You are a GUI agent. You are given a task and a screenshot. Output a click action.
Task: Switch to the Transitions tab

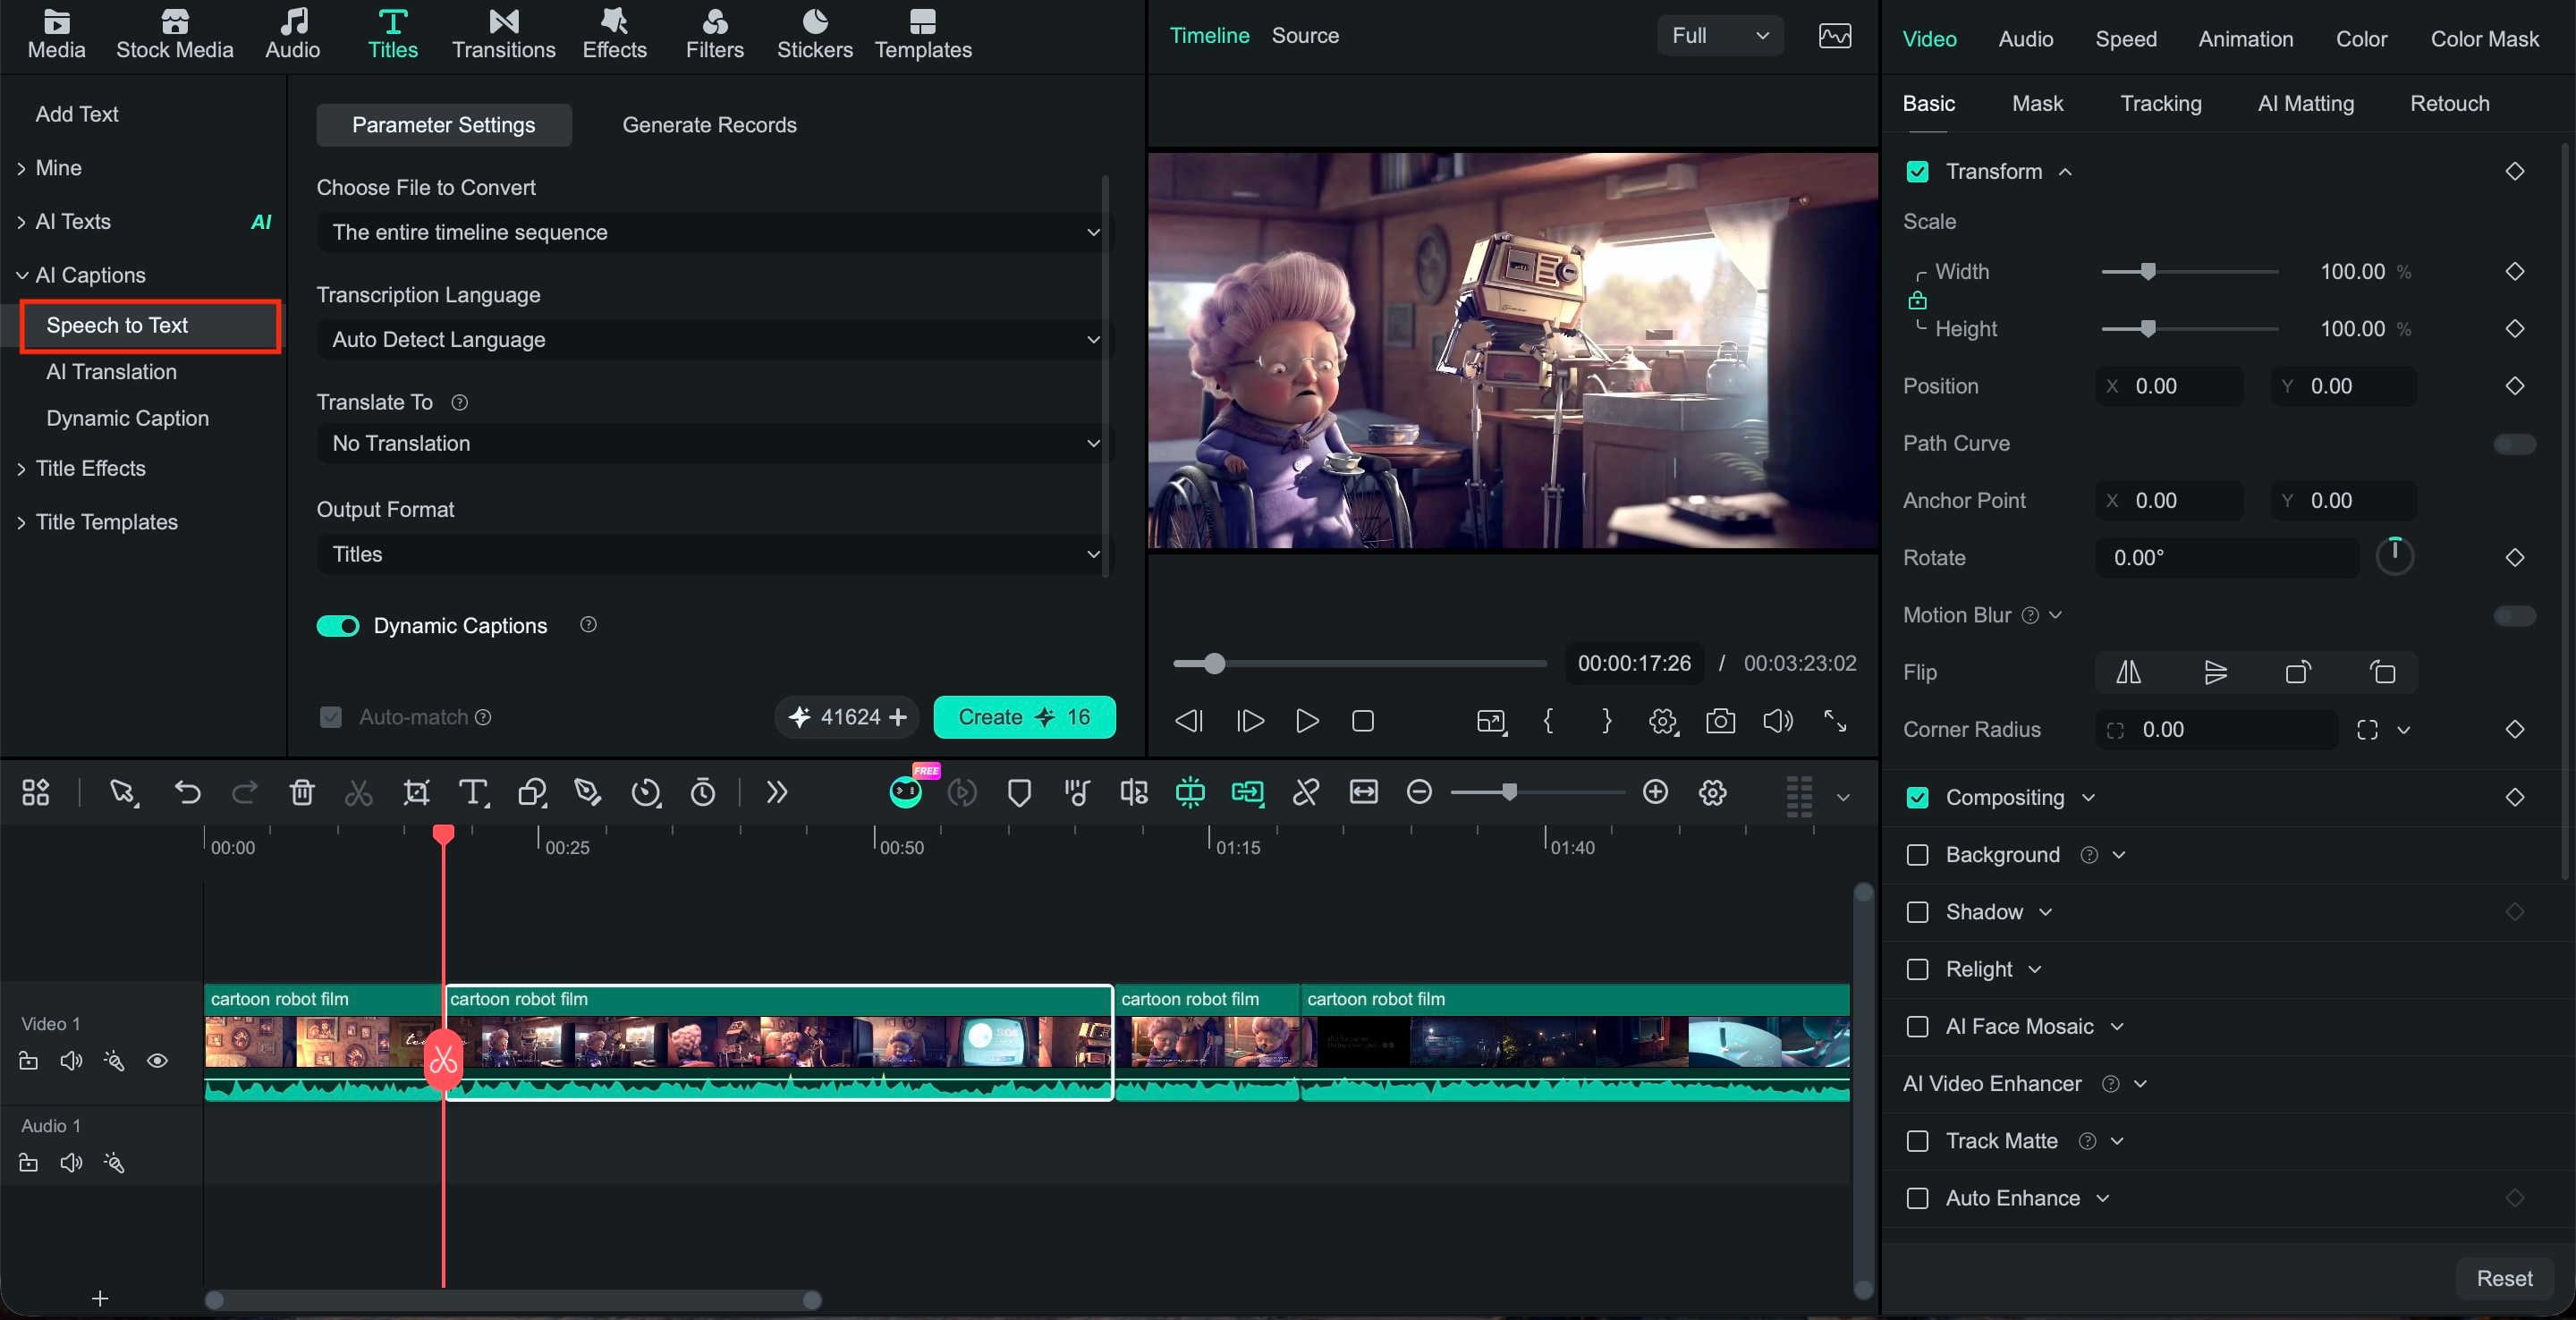(x=503, y=34)
